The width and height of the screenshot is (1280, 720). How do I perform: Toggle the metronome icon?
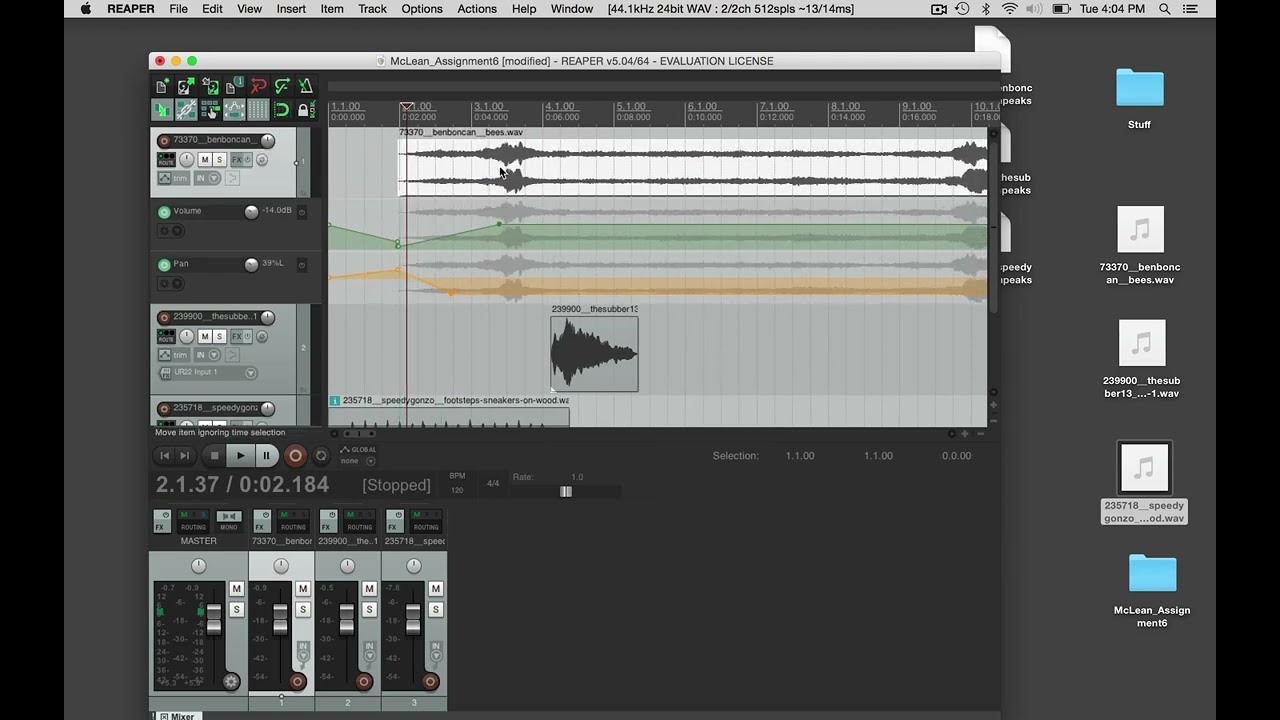(x=306, y=86)
